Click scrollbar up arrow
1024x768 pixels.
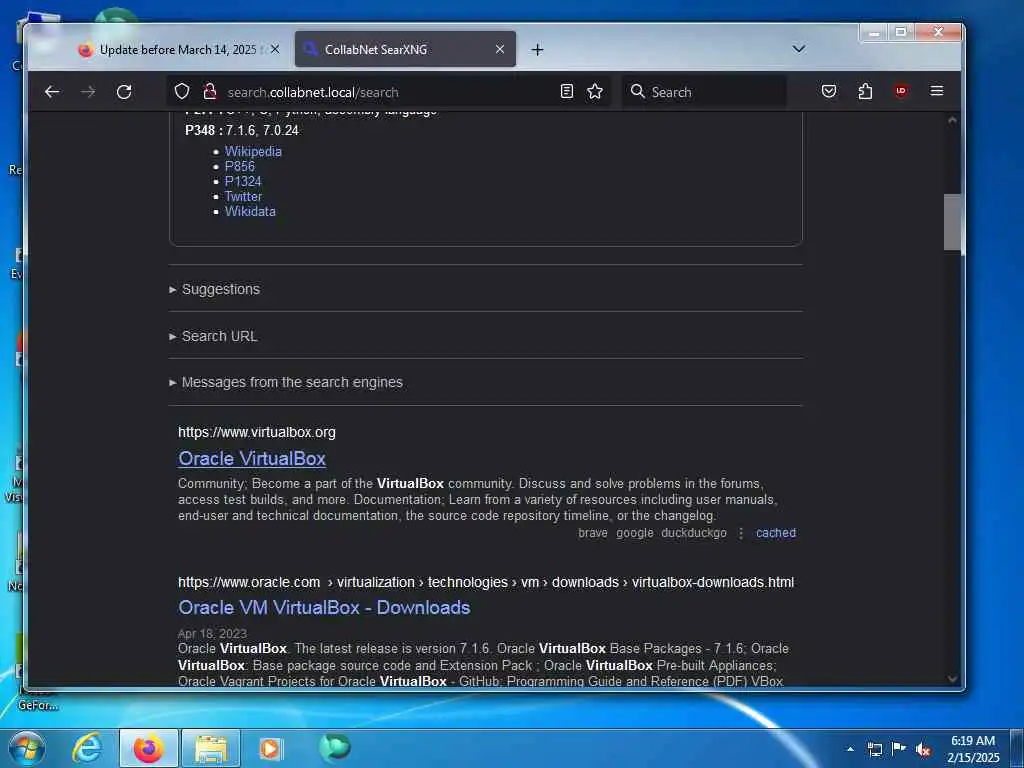[x=952, y=120]
